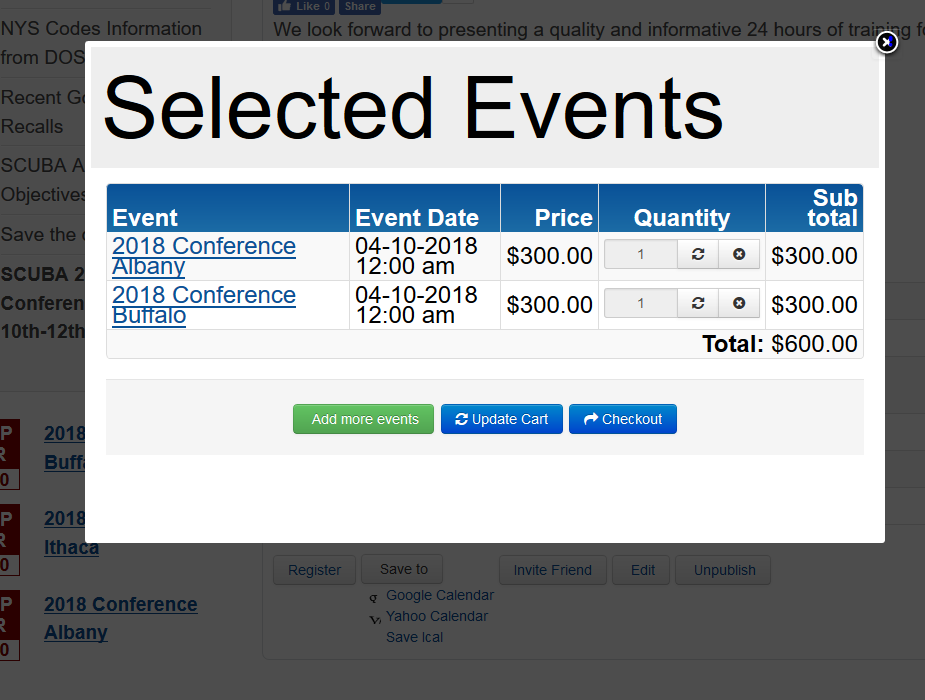Click the Invite Friend button
Screen dimensions: 925x700
point(553,570)
